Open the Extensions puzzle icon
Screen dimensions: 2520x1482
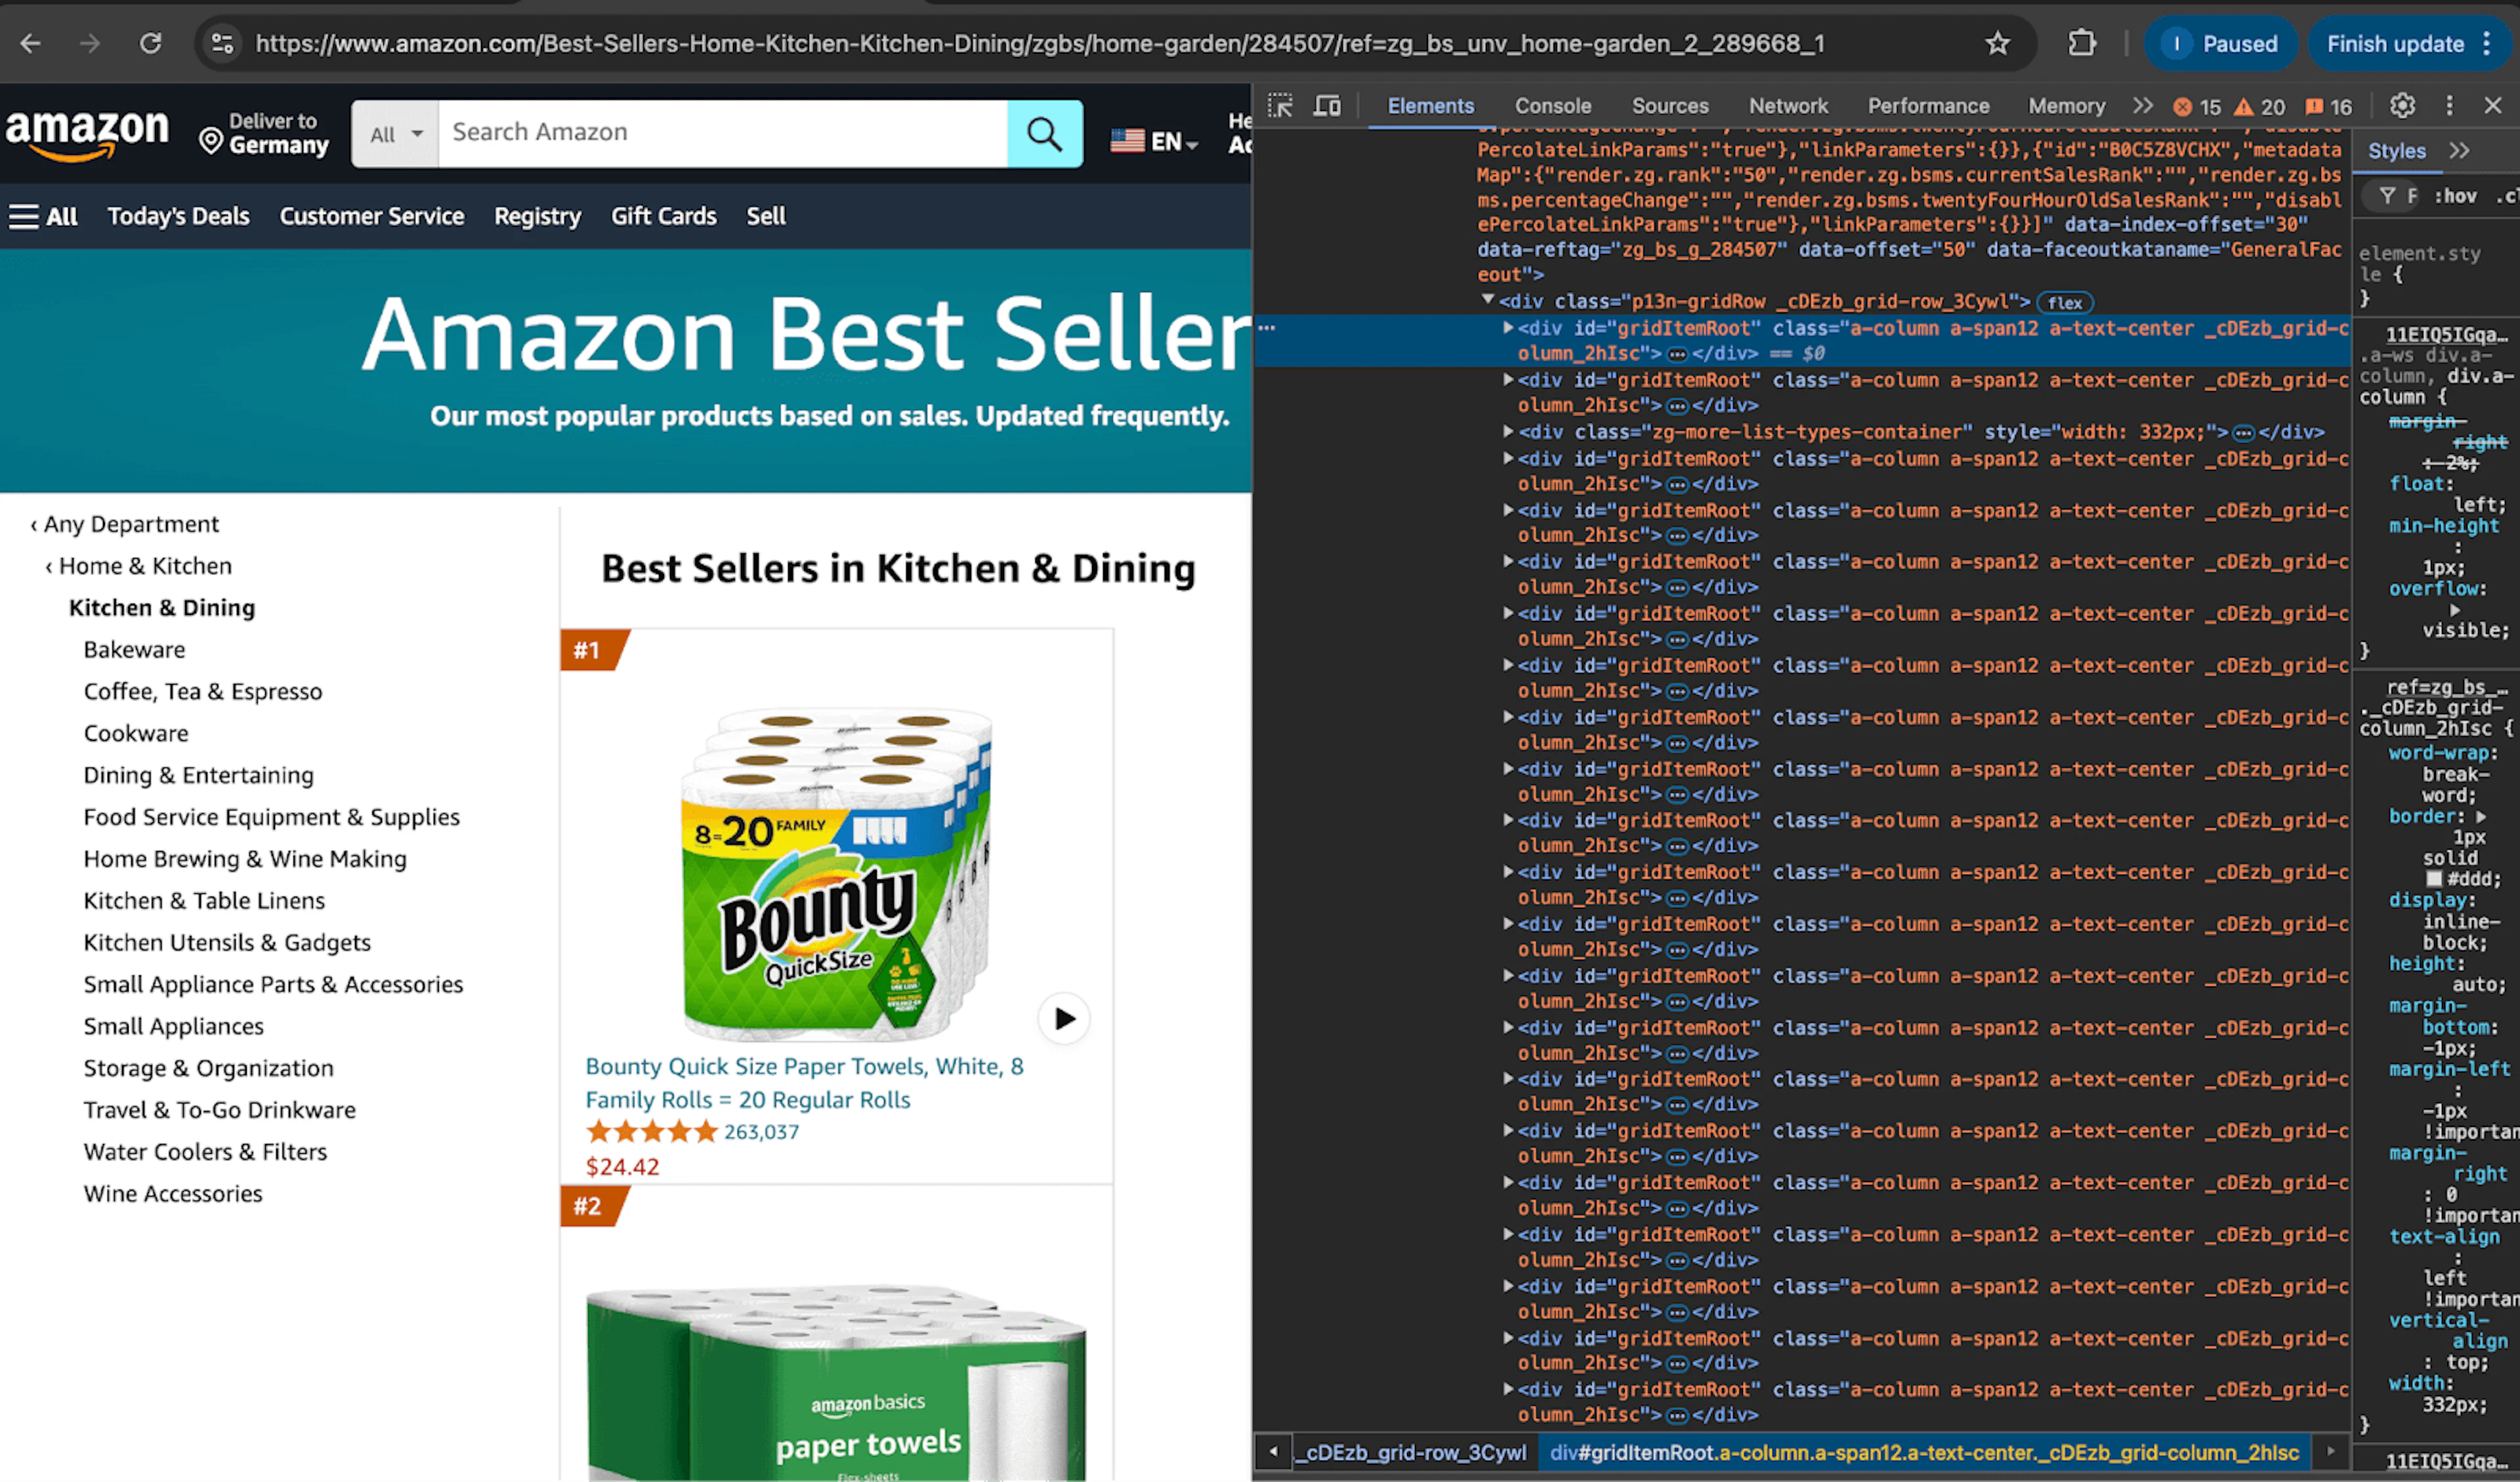(2082, 43)
